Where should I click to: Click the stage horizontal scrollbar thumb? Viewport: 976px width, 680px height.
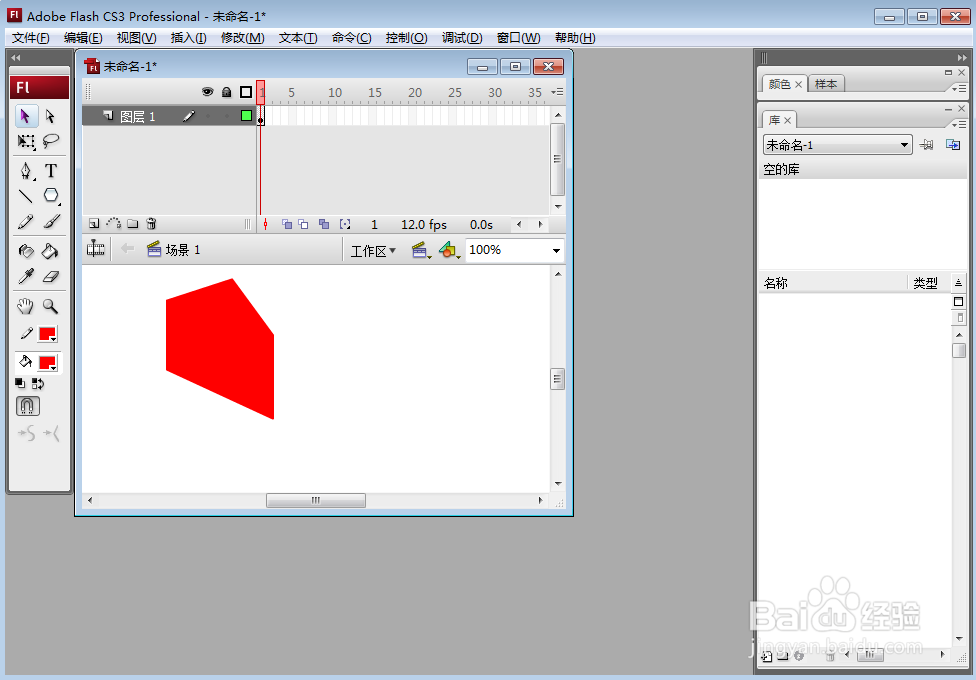[316, 501]
